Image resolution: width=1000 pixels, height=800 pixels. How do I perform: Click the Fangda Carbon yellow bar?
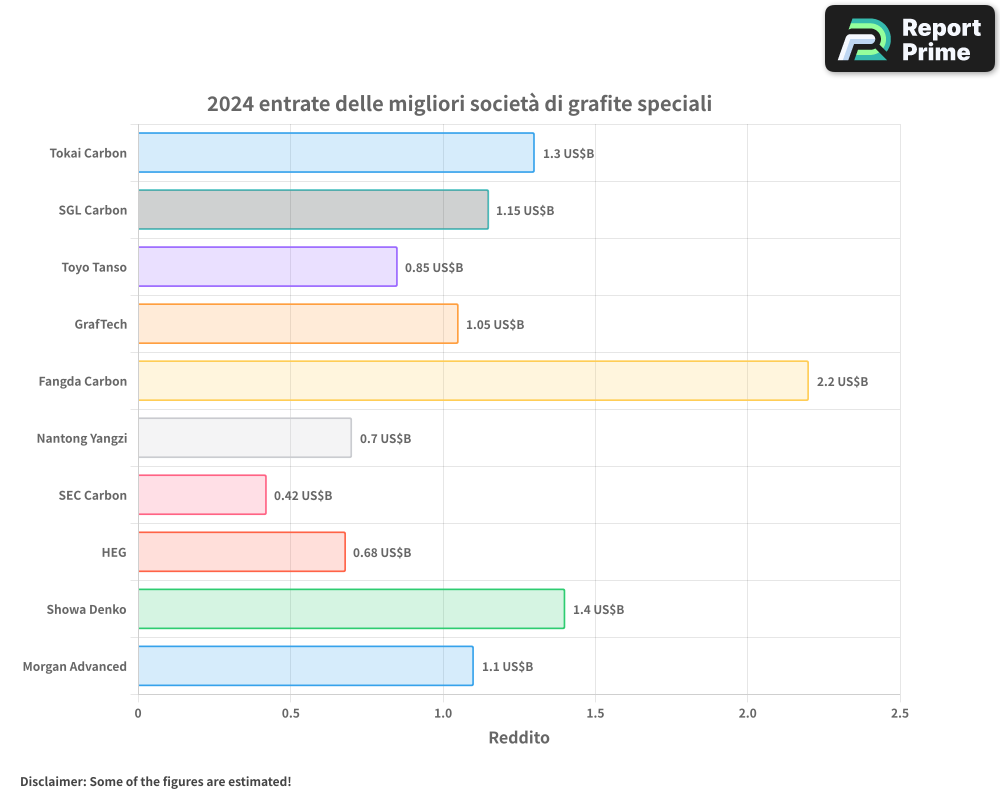473,381
